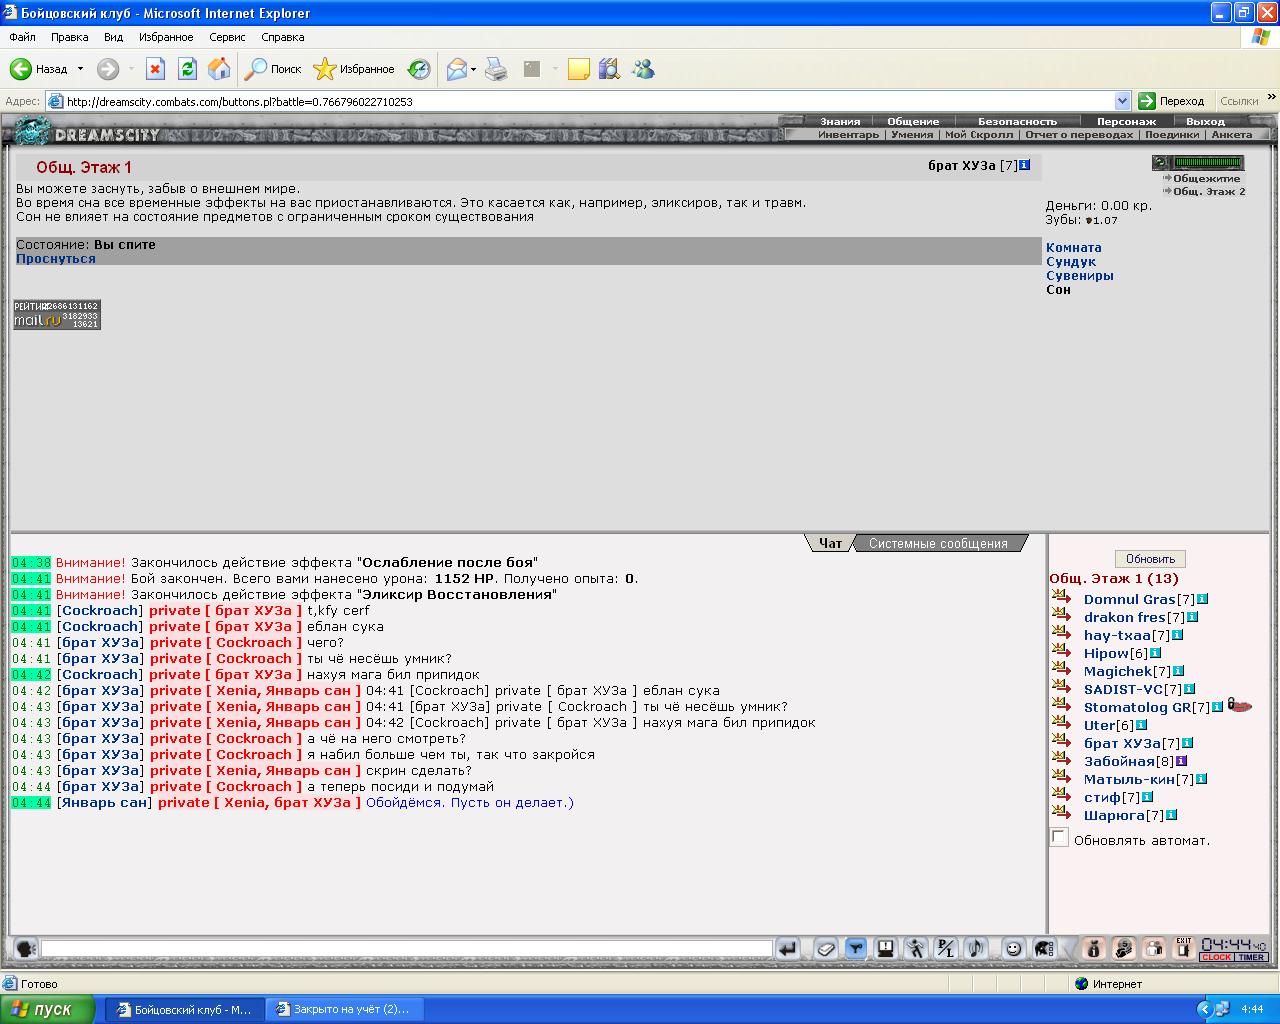Viewport: 1280px width, 1024px height.
Task: Click private-message arrow icon beside Шарюга
Action: click(x=1062, y=814)
